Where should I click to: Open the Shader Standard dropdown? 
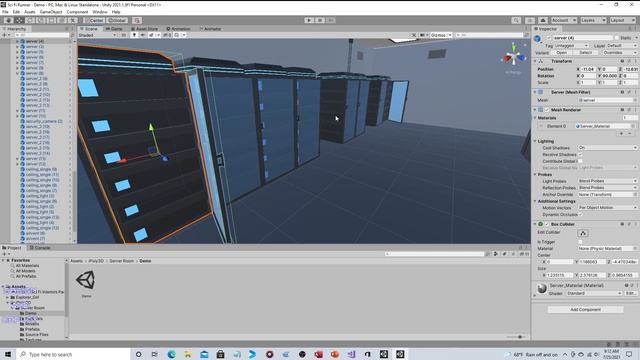(x=594, y=293)
